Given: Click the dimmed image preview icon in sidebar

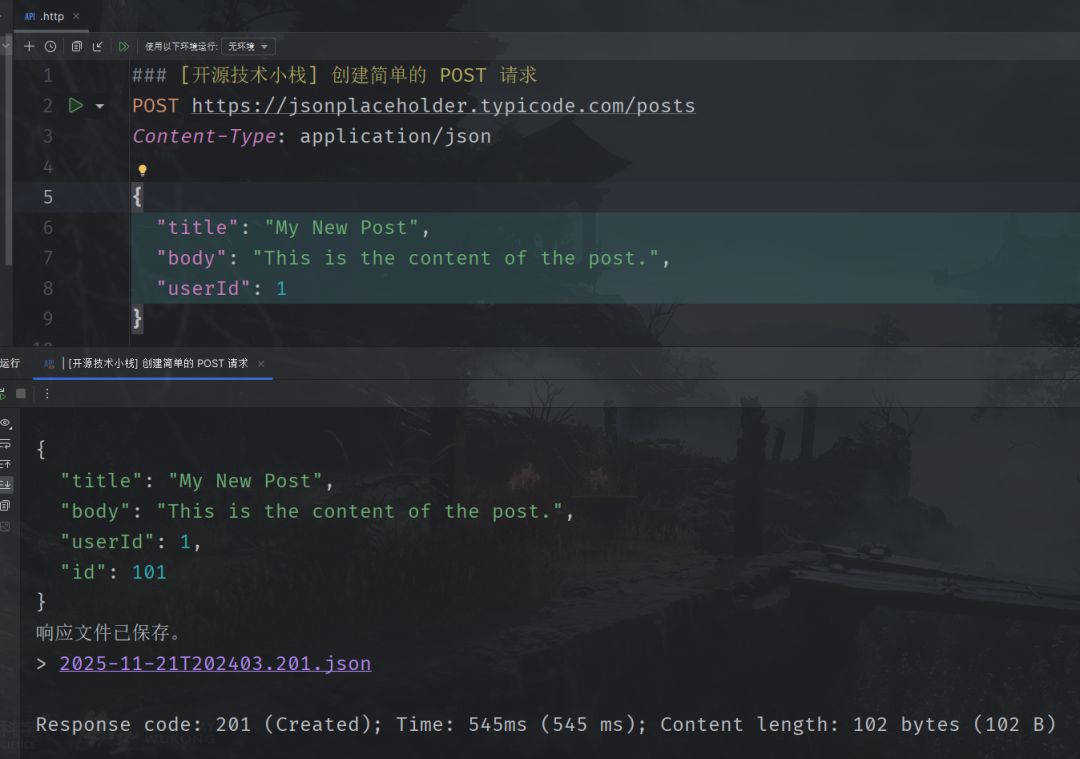Looking at the screenshot, I should pos(6,527).
